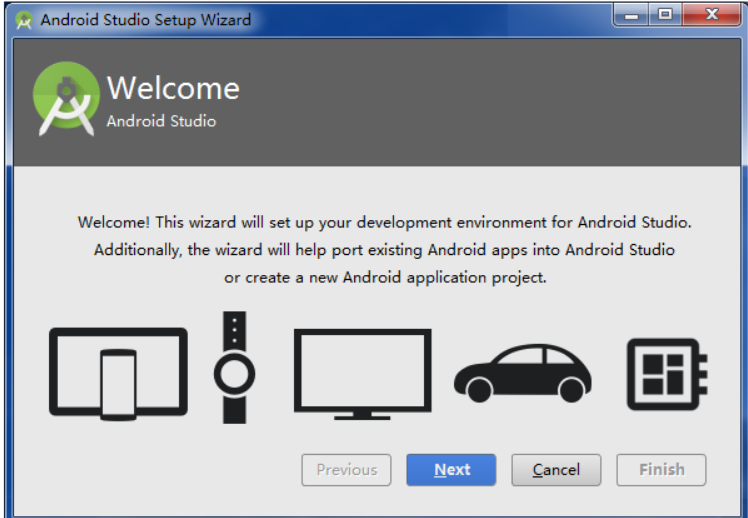Click the line 'or create a new Android application project.'
Viewport: 748px width, 518px height.
[x=385, y=278]
